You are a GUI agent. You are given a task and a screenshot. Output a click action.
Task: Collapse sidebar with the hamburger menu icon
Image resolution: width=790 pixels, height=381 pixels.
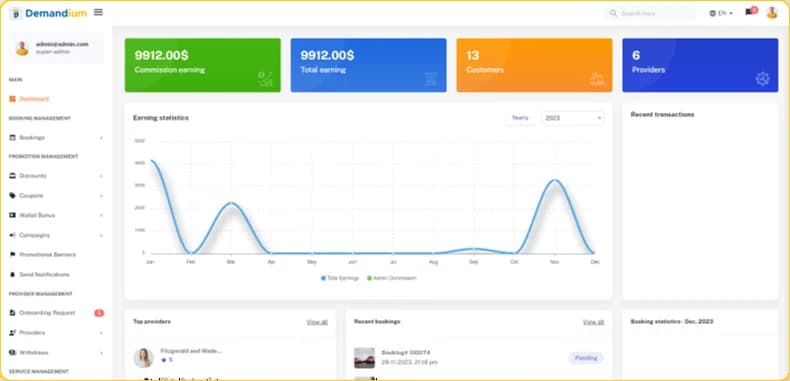click(98, 12)
